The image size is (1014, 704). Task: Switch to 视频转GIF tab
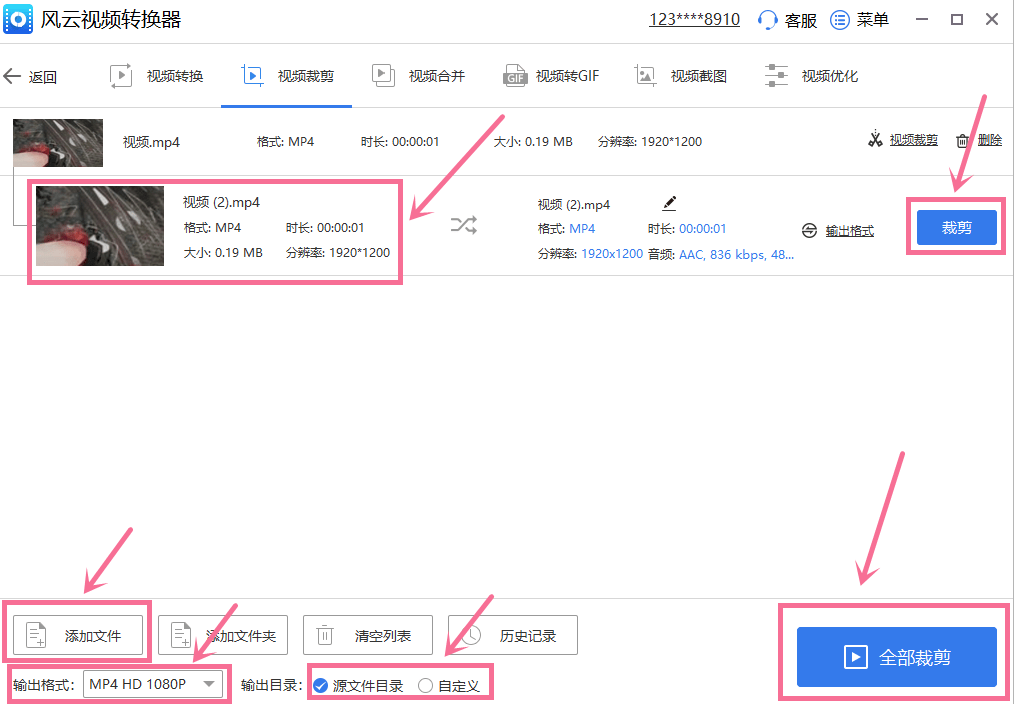(551, 76)
